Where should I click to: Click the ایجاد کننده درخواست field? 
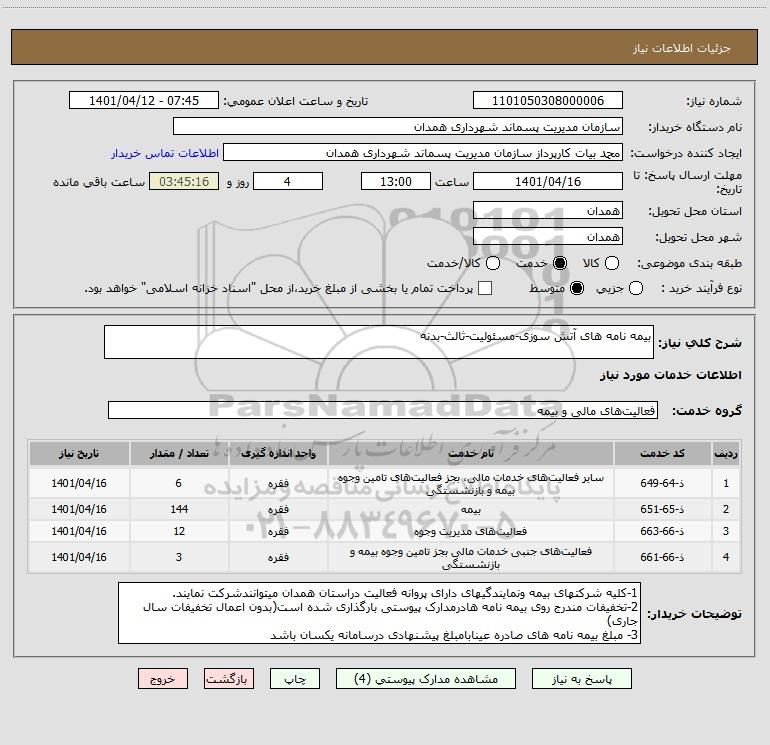pyautogui.click(x=423, y=152)
